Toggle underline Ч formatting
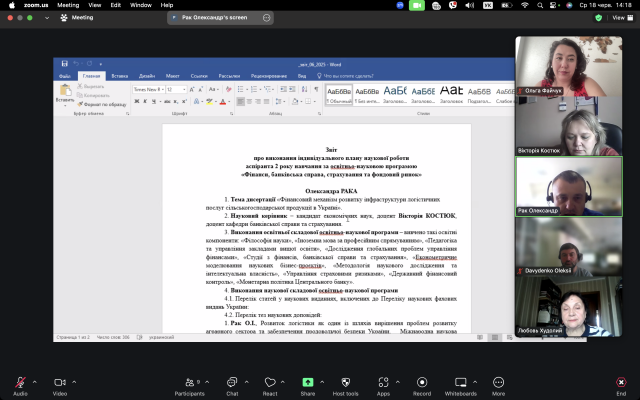 click(154, 102)
